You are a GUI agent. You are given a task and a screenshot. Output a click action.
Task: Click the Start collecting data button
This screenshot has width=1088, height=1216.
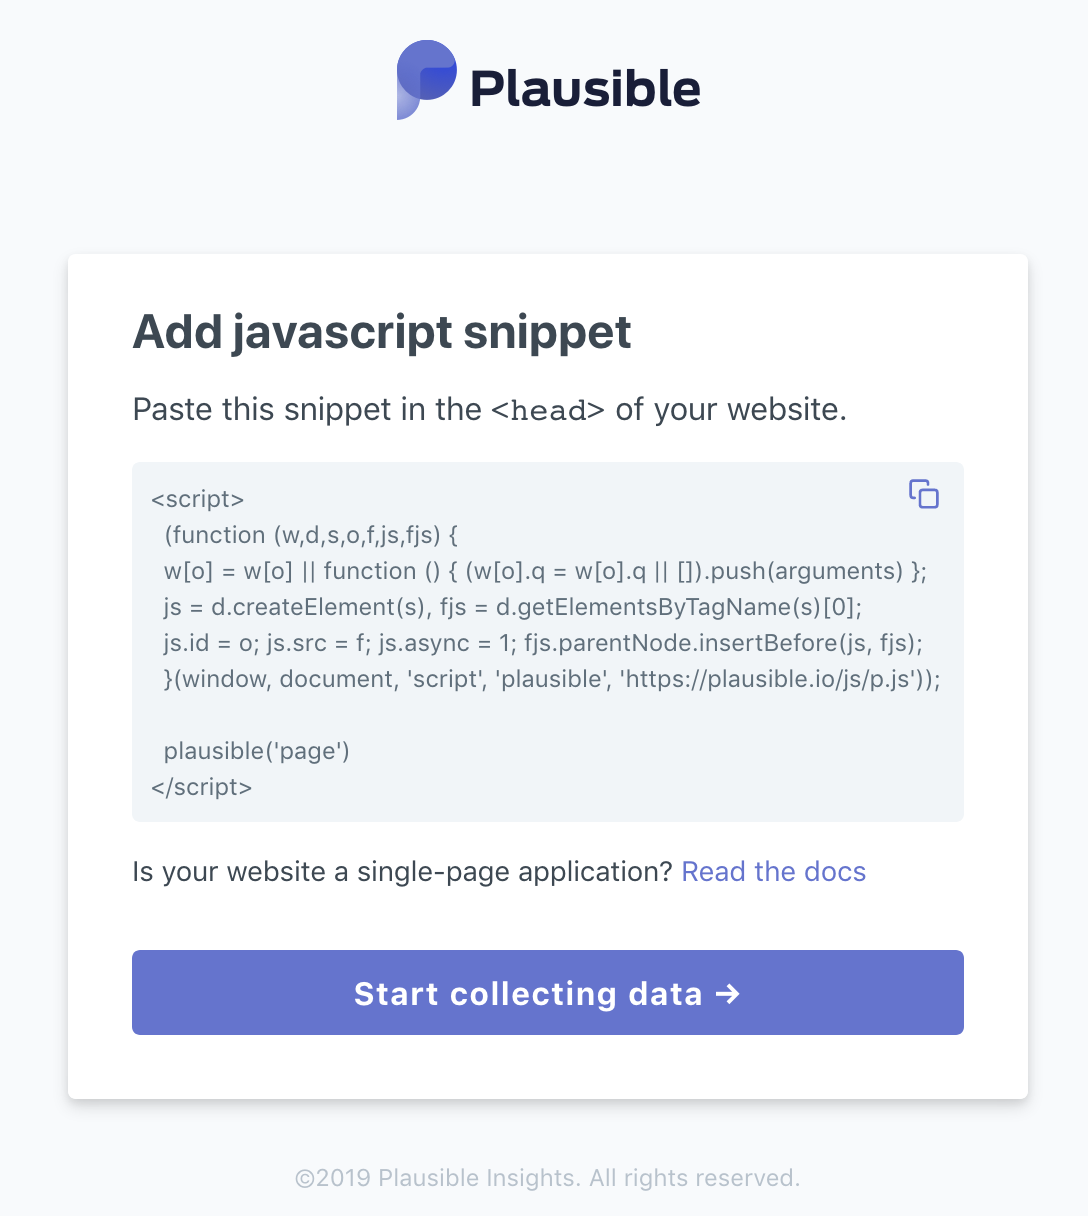(548, 992)
